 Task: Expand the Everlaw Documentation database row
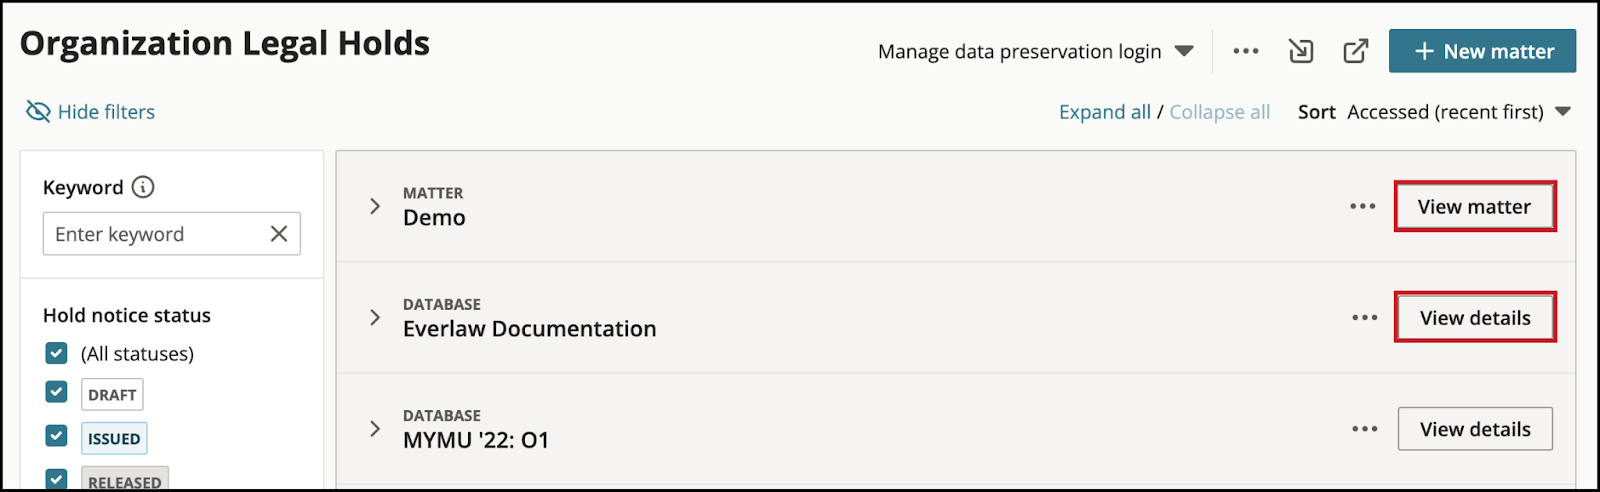[x=375, y=317]
